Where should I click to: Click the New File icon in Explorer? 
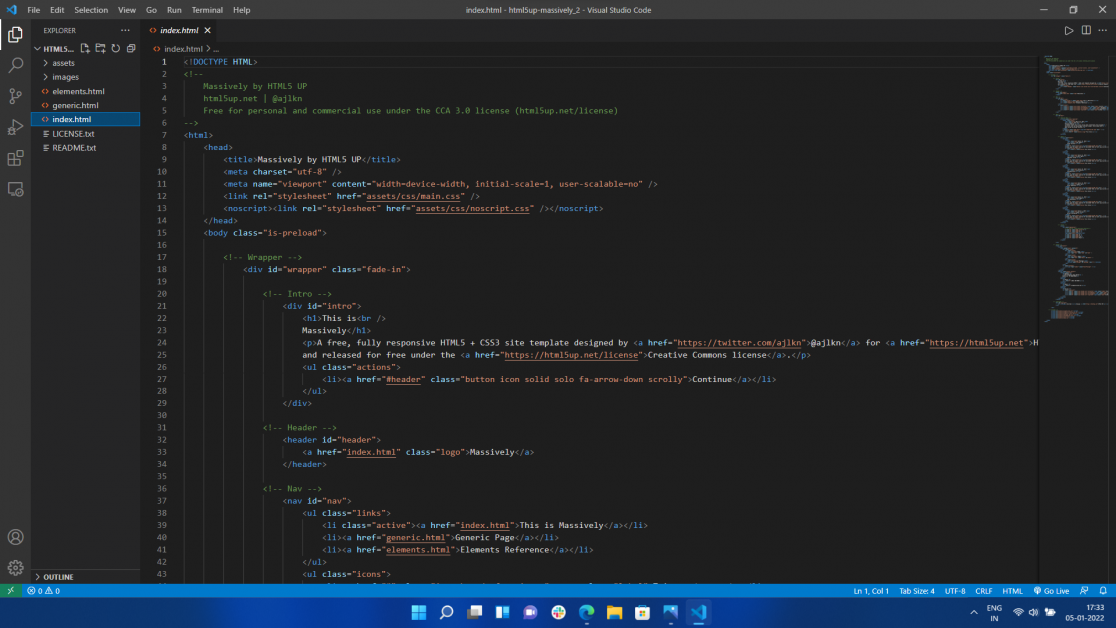tap(85, 48)
